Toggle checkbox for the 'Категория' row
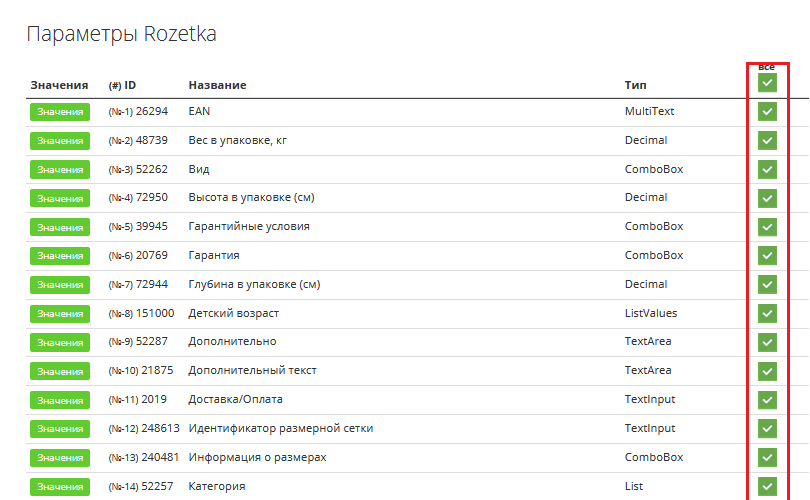The width and height of the screenshot is (810, 500). click(x=767, y=487)
